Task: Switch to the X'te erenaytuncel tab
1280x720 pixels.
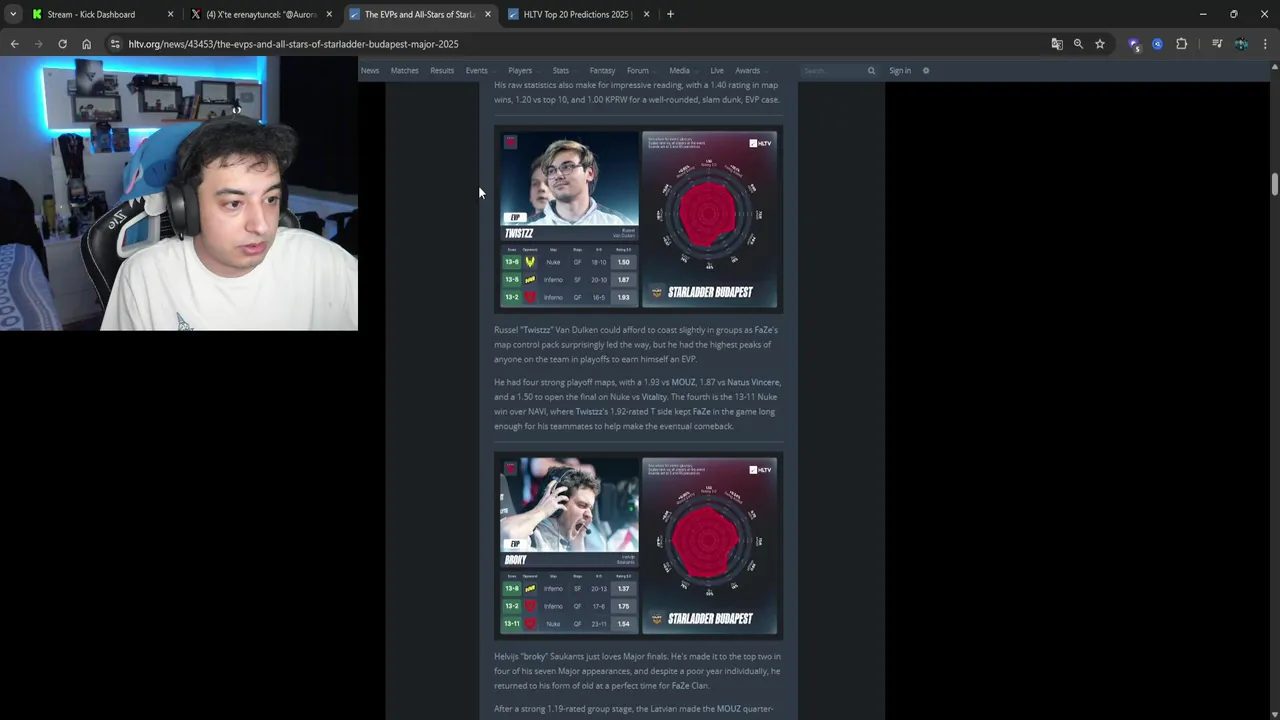Action: 262,14
